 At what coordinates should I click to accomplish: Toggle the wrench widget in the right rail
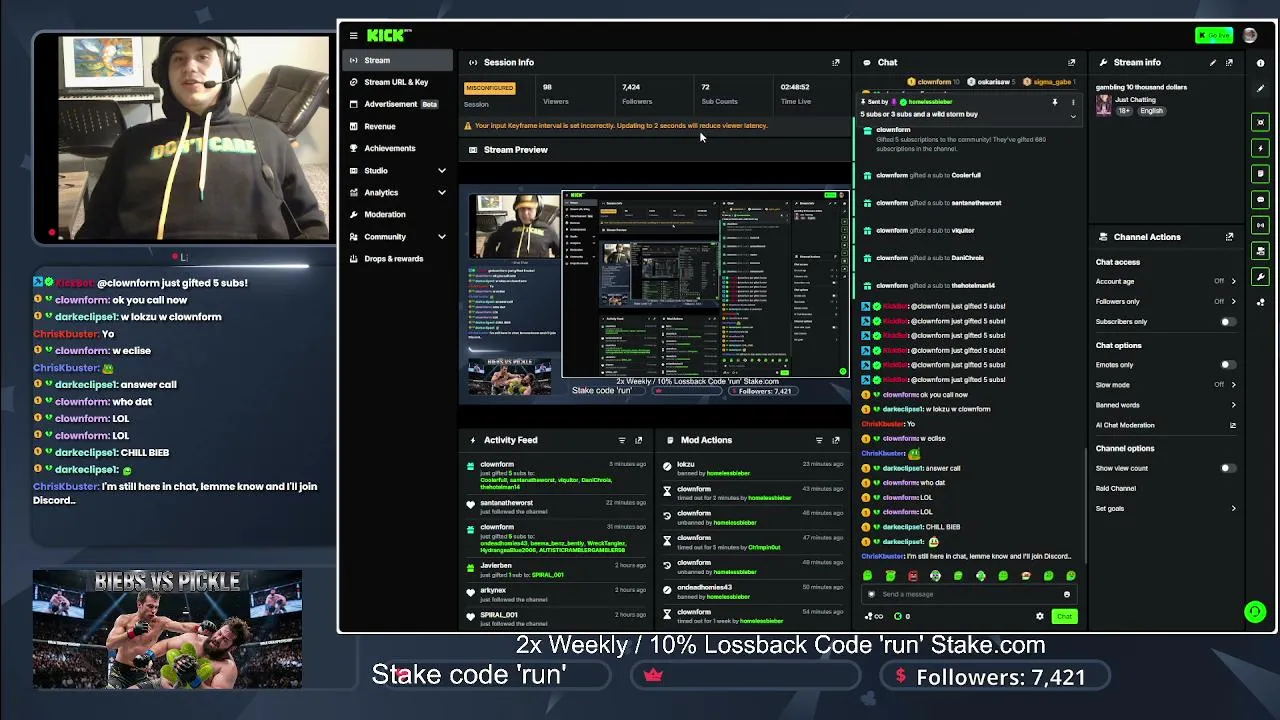click(x=1261, y=276)
